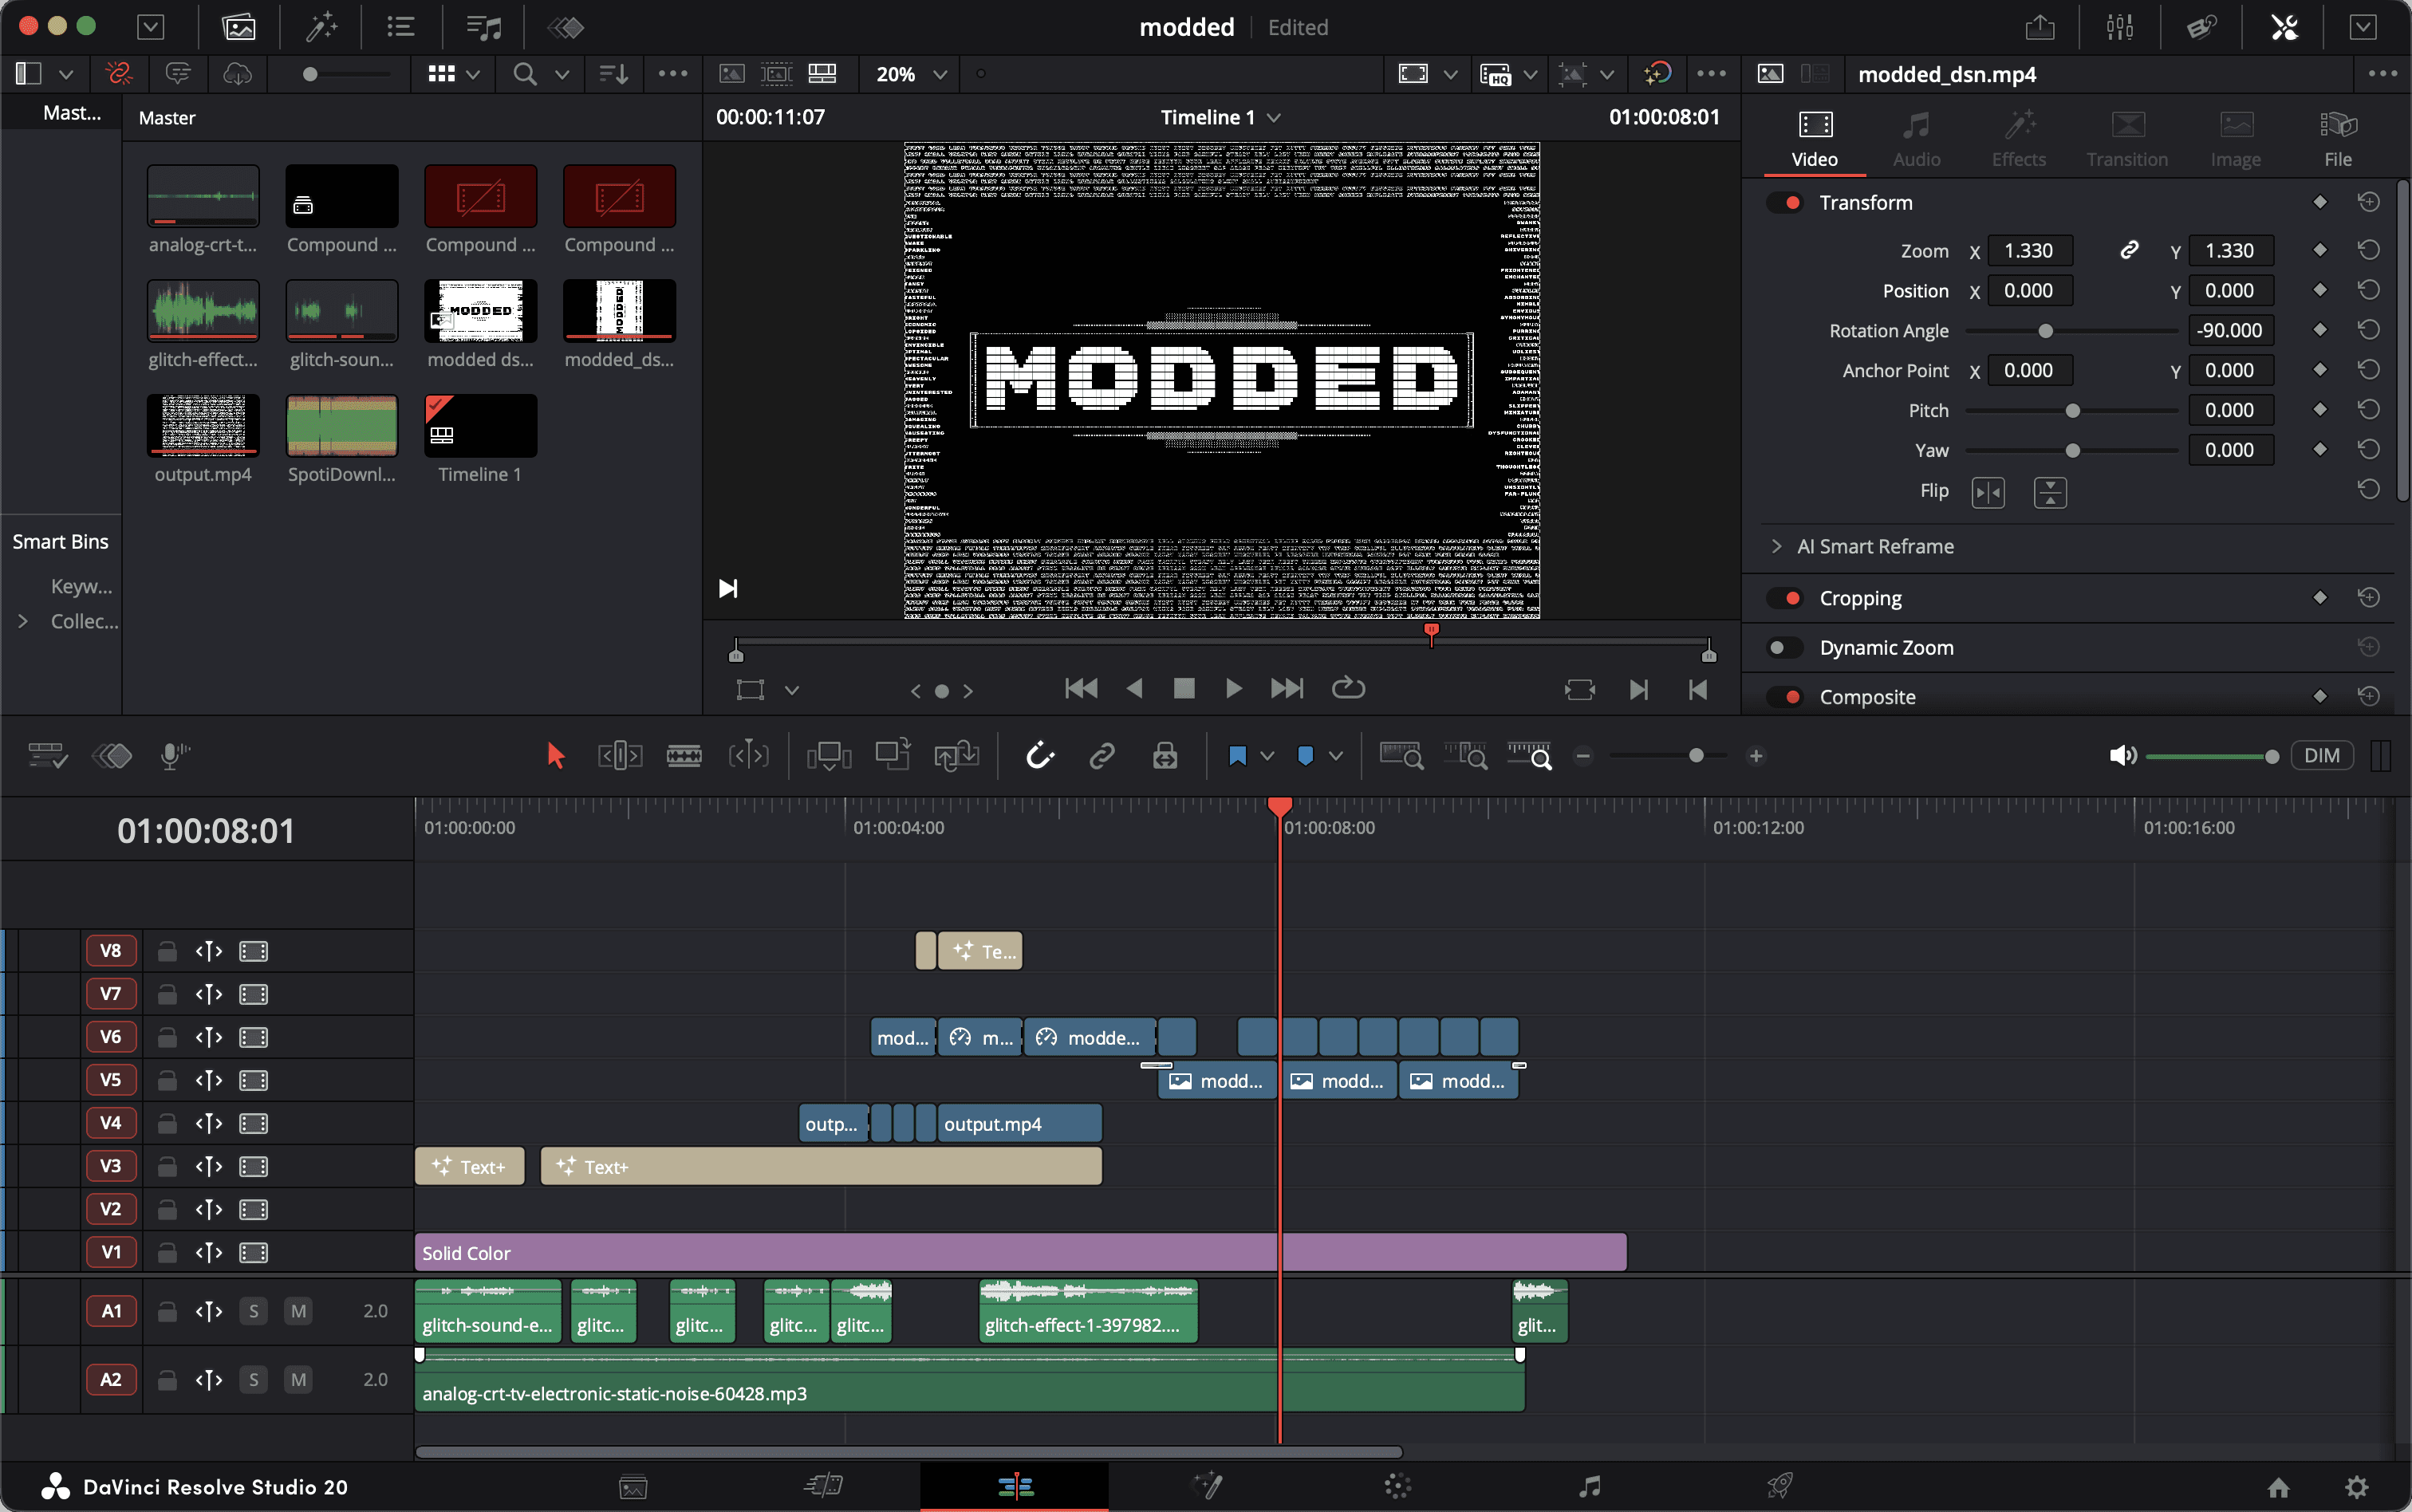Flip clip horizontally in Inspector
The width and height of the screenshot is (2412, 1512).
pos(1988,492)
